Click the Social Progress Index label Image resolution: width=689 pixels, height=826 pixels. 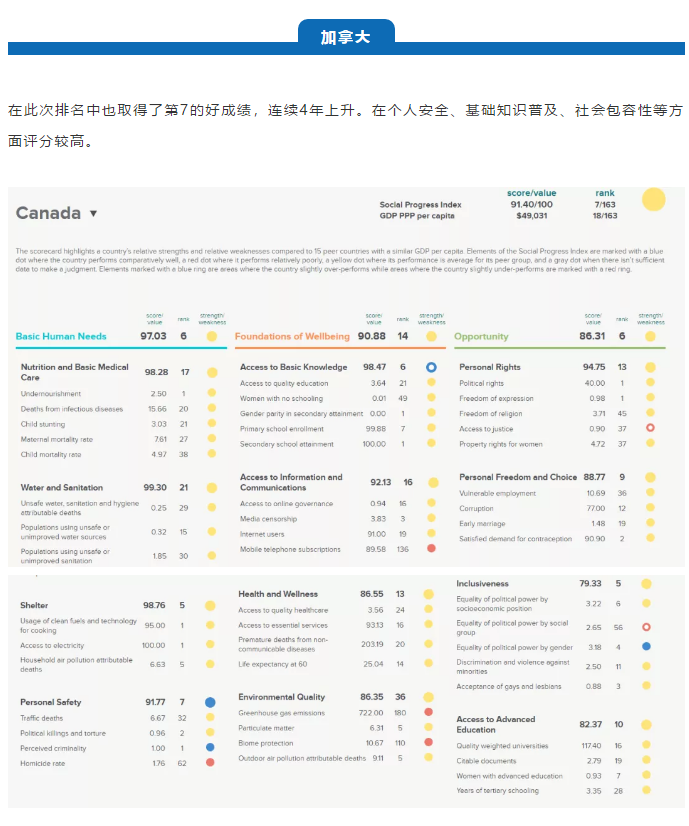(x=420, y=204)
